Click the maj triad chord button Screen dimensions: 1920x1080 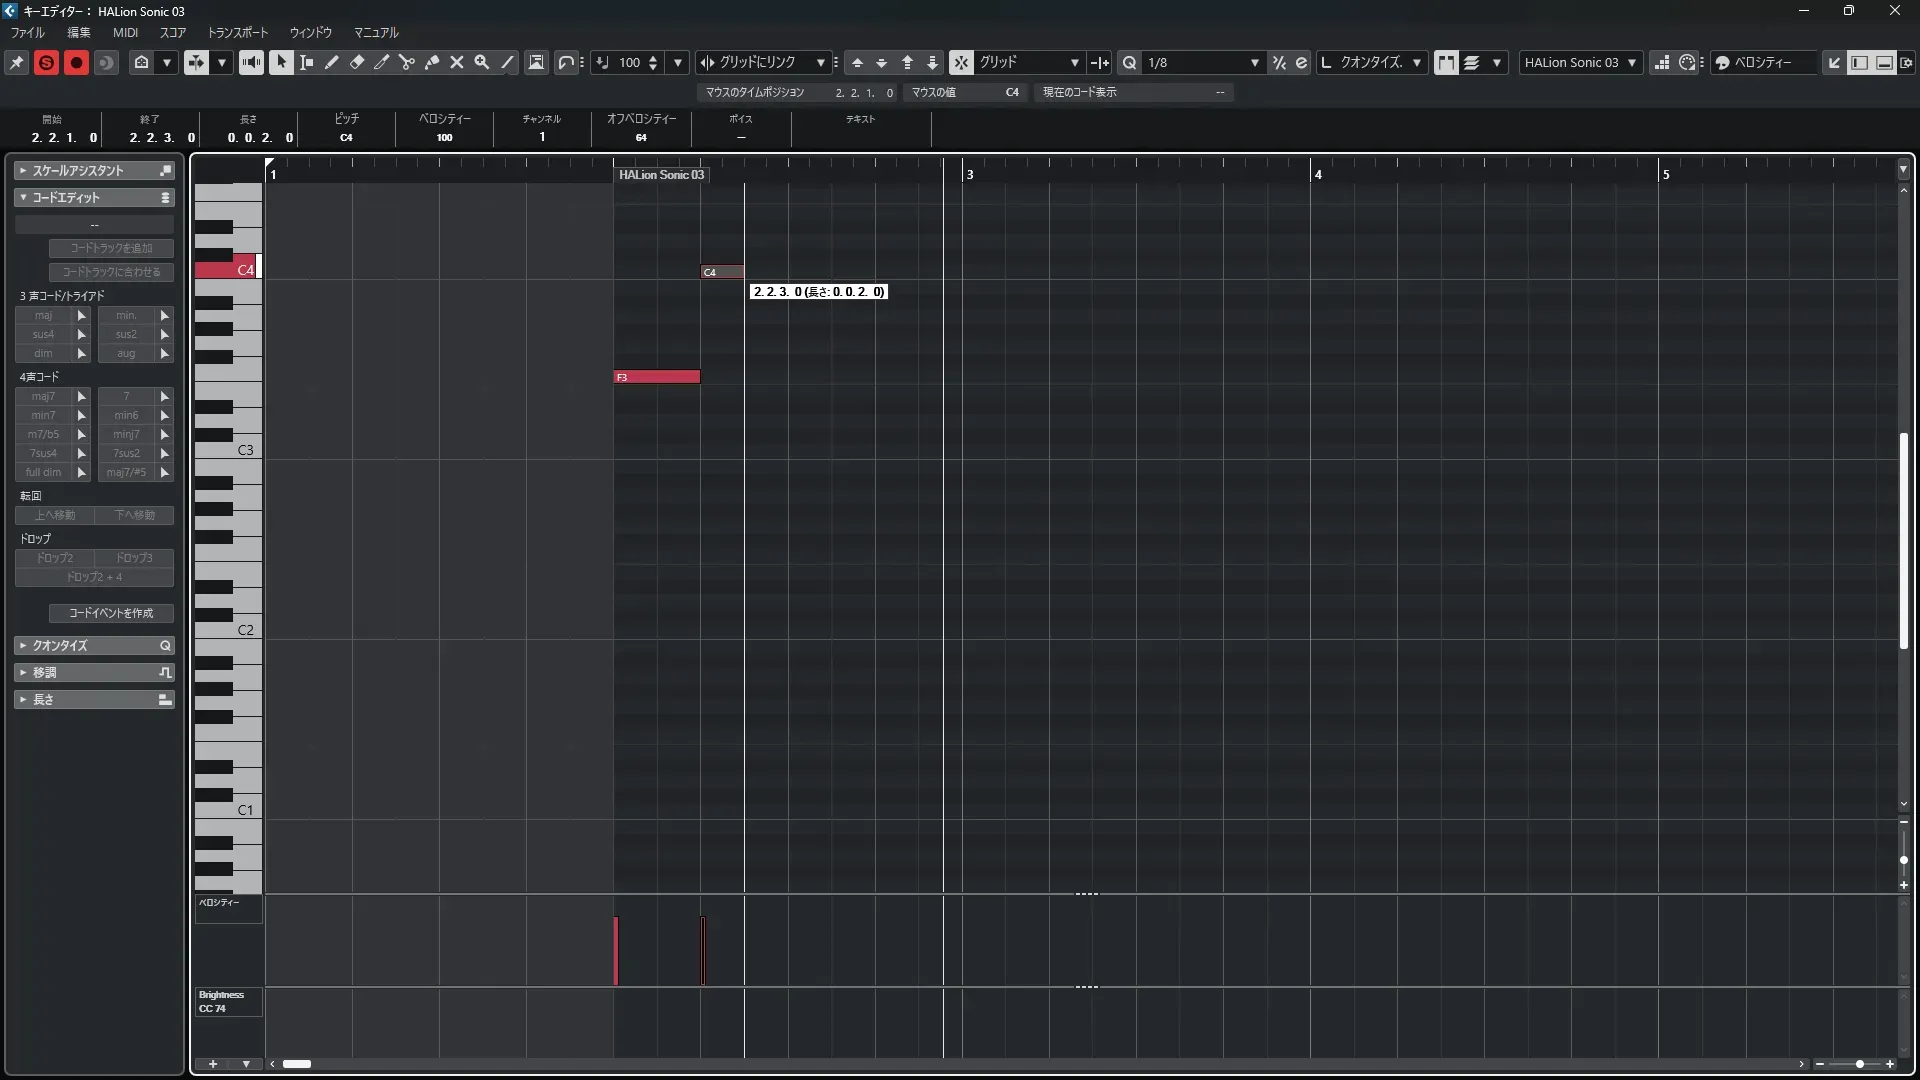[x=44, y=315]
